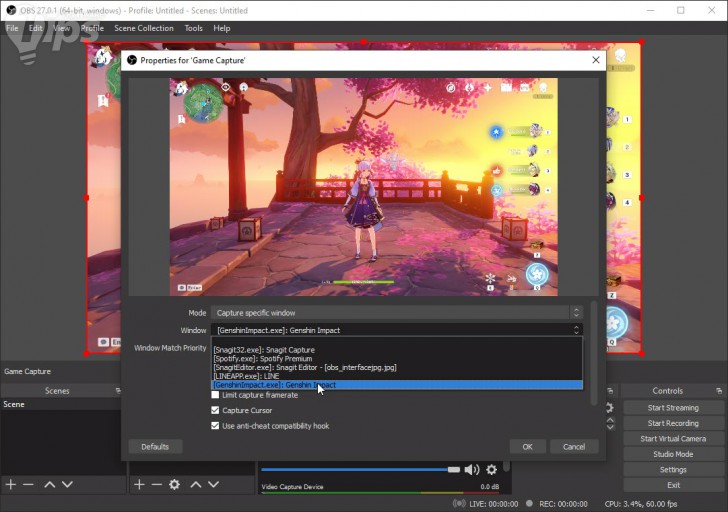Click the OBS logo in the main title bar

tap(11, 10)
